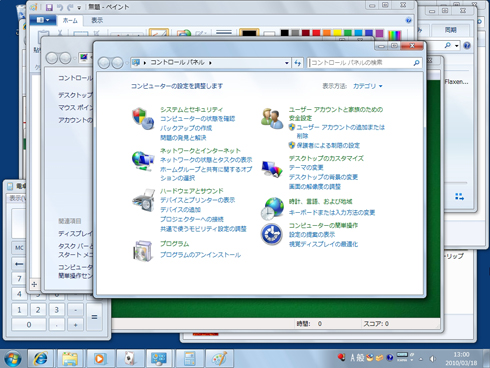Pick the black color swatch in Paint palette
This screenshot has width=490, height=368.
[284, 33]
